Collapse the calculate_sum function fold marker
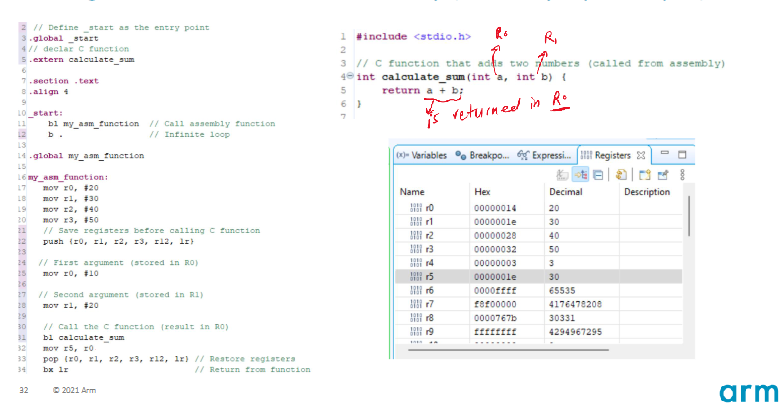 pos(350,76)
